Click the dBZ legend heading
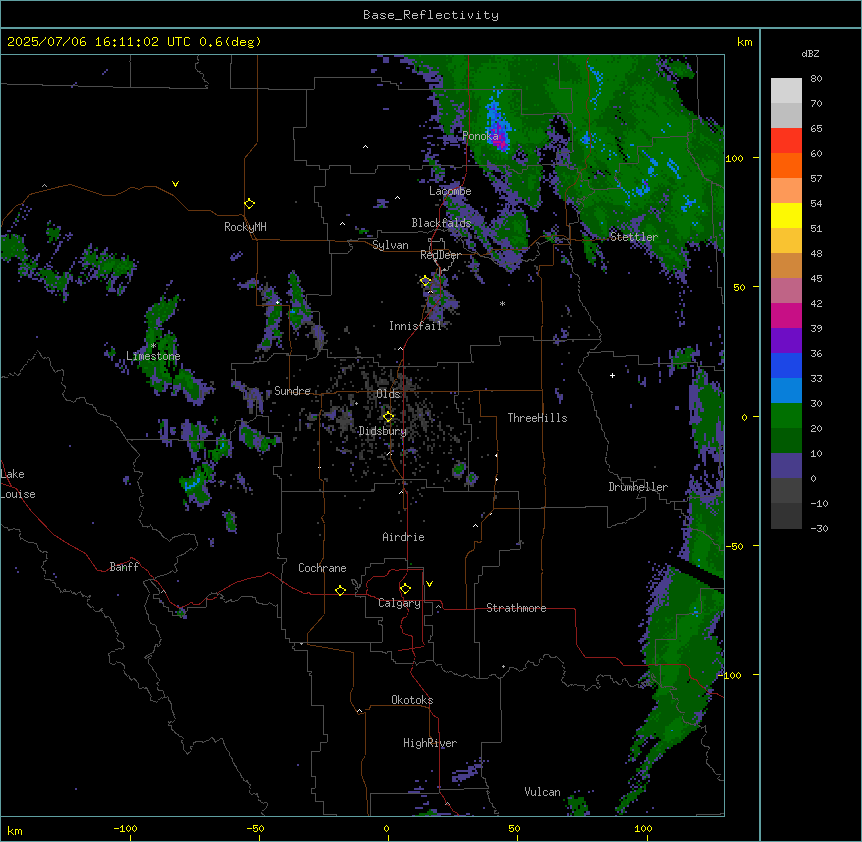 (810, 53)
